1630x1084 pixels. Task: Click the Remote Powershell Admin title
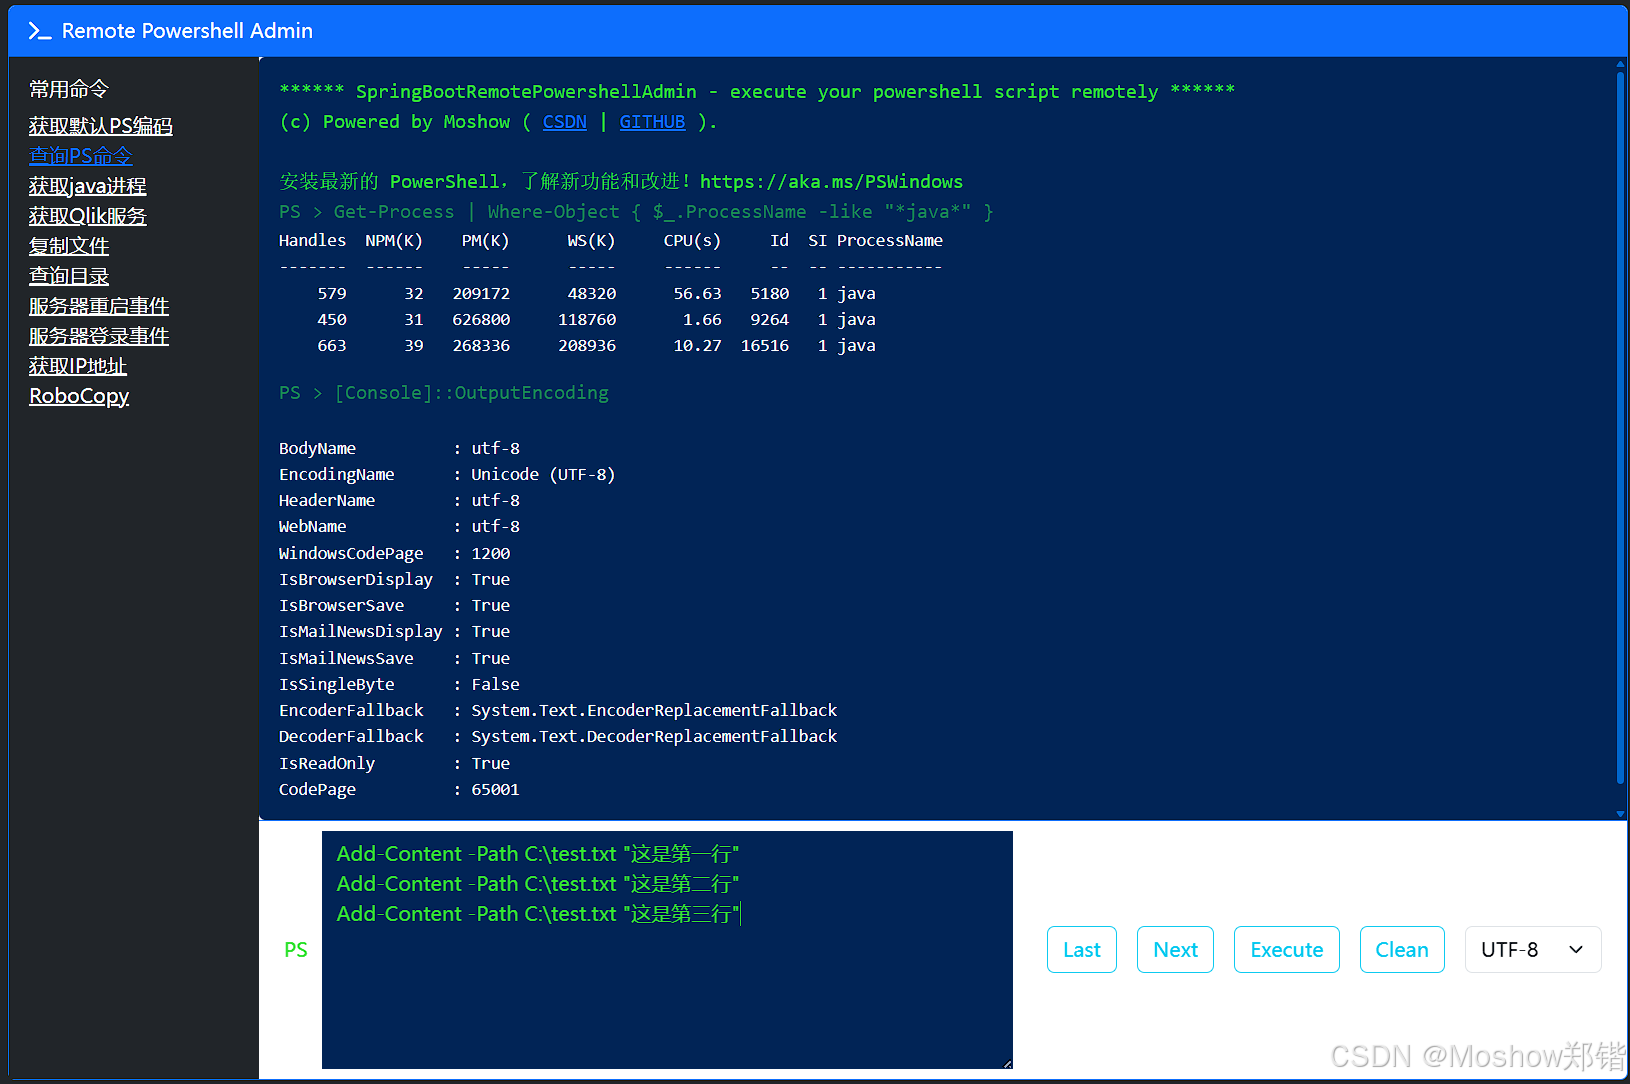pos(187,31)
